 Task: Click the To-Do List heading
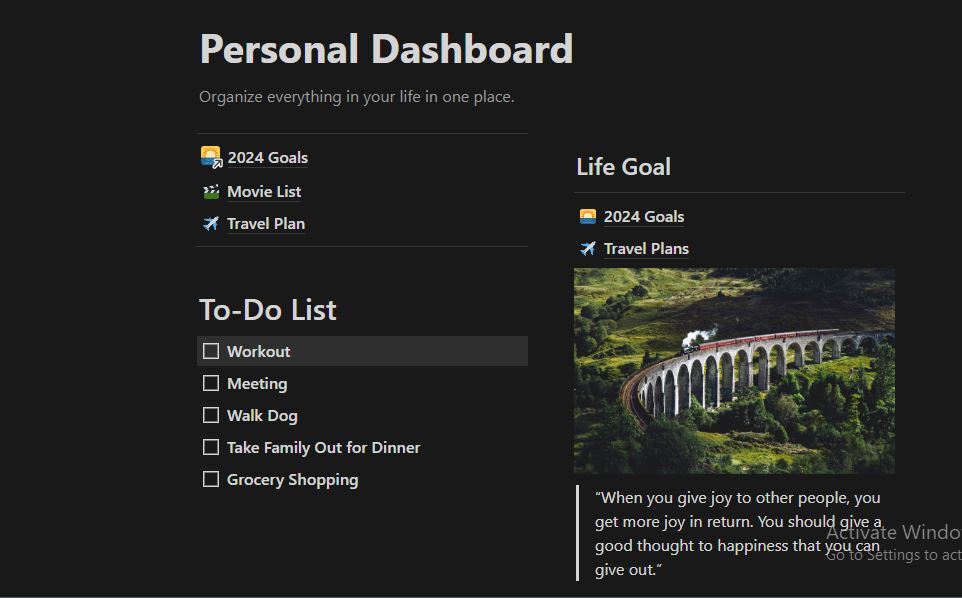coord(268,310)
